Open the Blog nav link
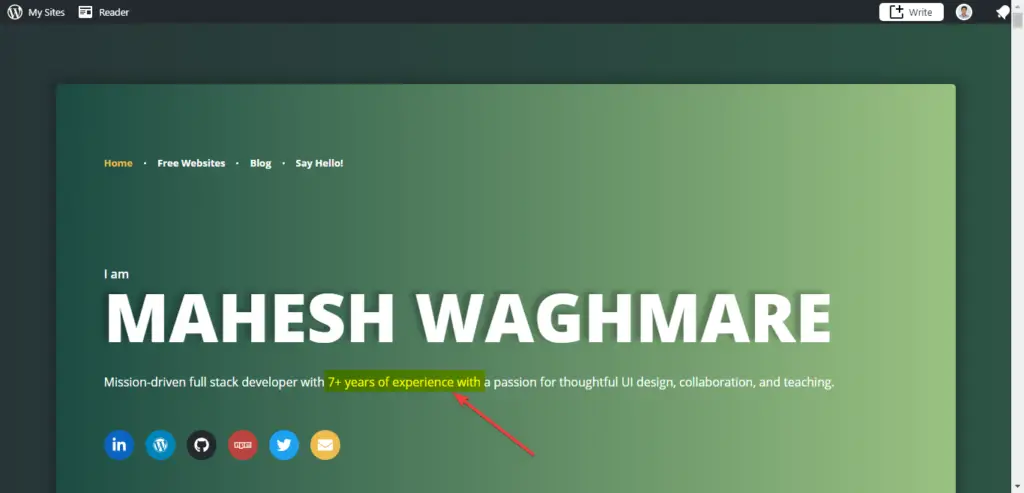Viewport: 1024px width, 493px height. click(261, 163)
